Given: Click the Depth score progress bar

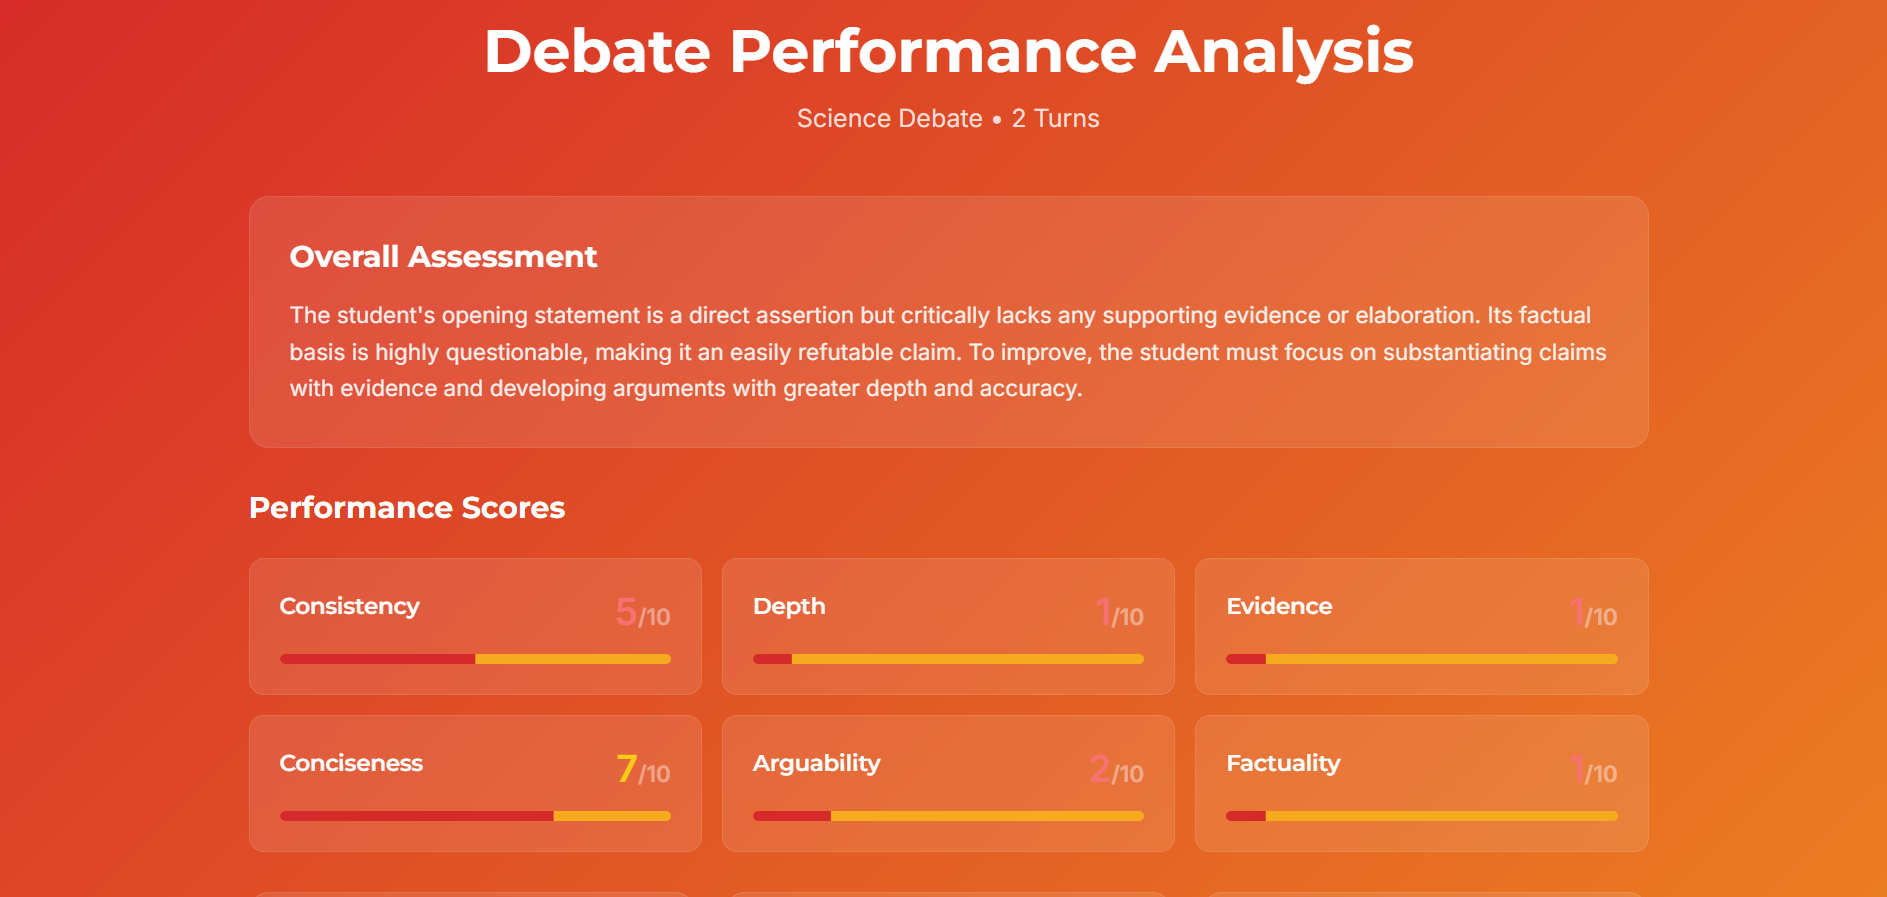Looking at the screenshot, I should 948,659.
